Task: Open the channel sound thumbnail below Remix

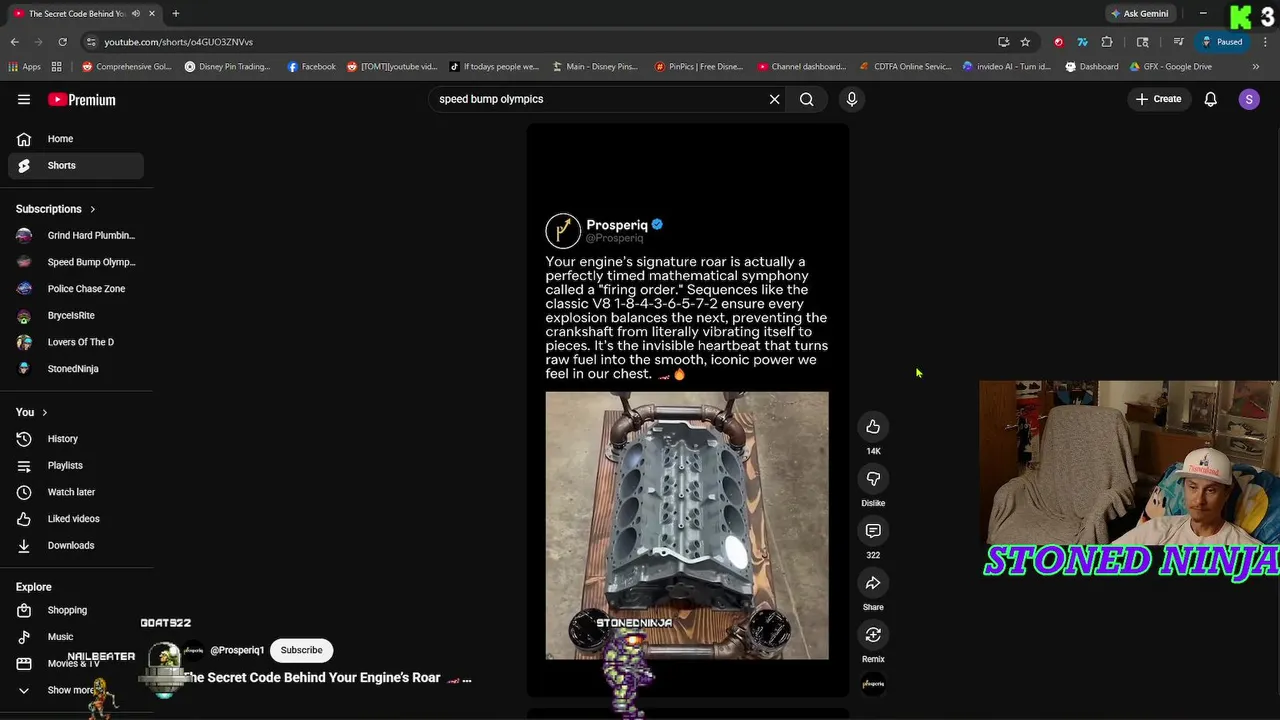Action: coord(873,685)
